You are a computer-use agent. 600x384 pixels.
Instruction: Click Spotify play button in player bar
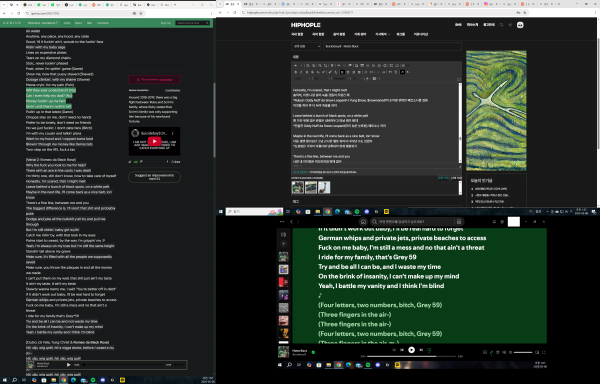[x=411, y=350]
